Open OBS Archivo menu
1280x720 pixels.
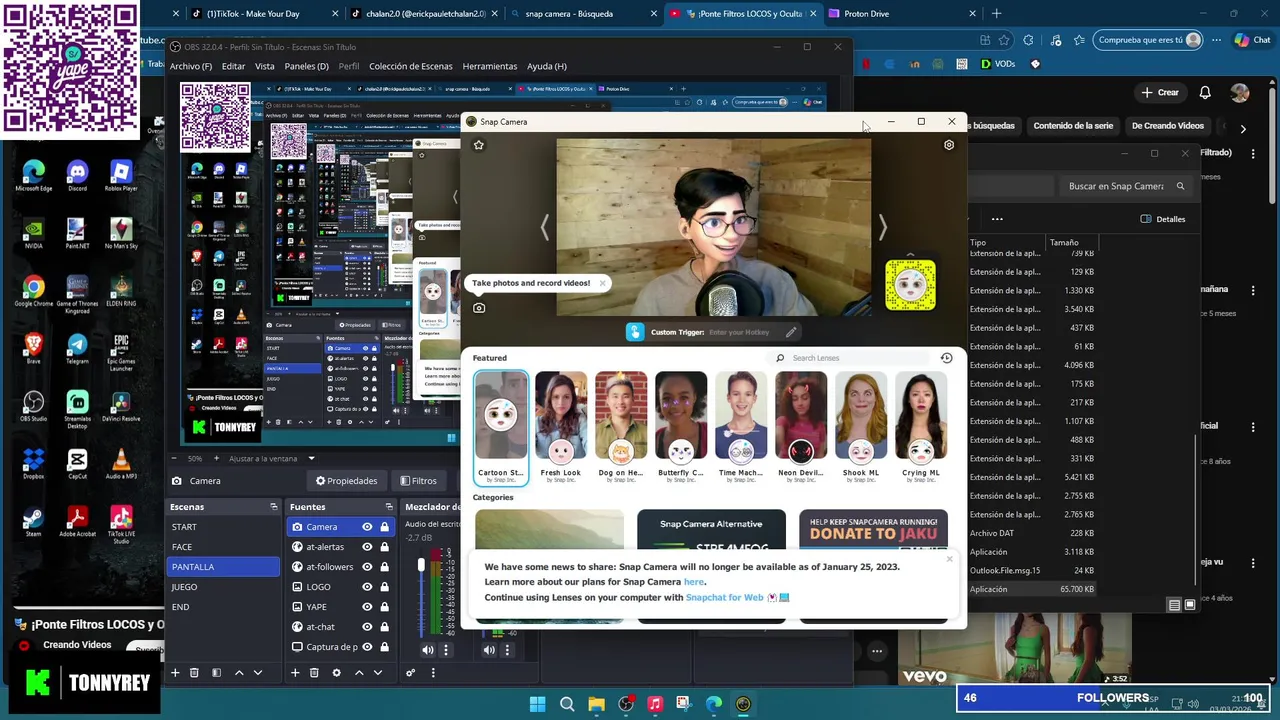click(191, 66)
